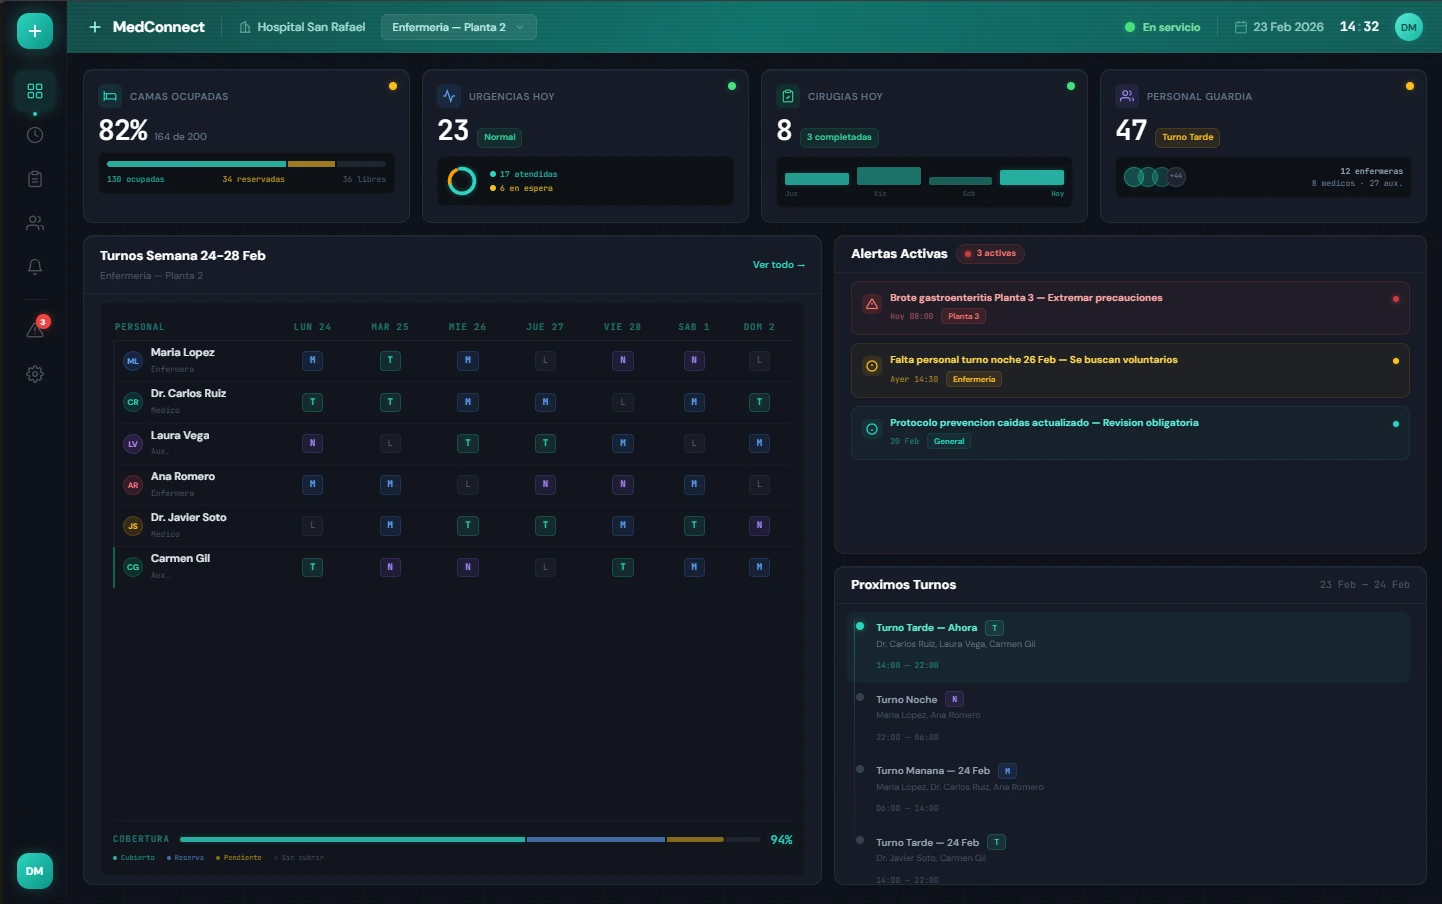1442x904 pixels.
Task: Click Maria Lopez's MAR 25 shift cell
Action: pos(390,360)
